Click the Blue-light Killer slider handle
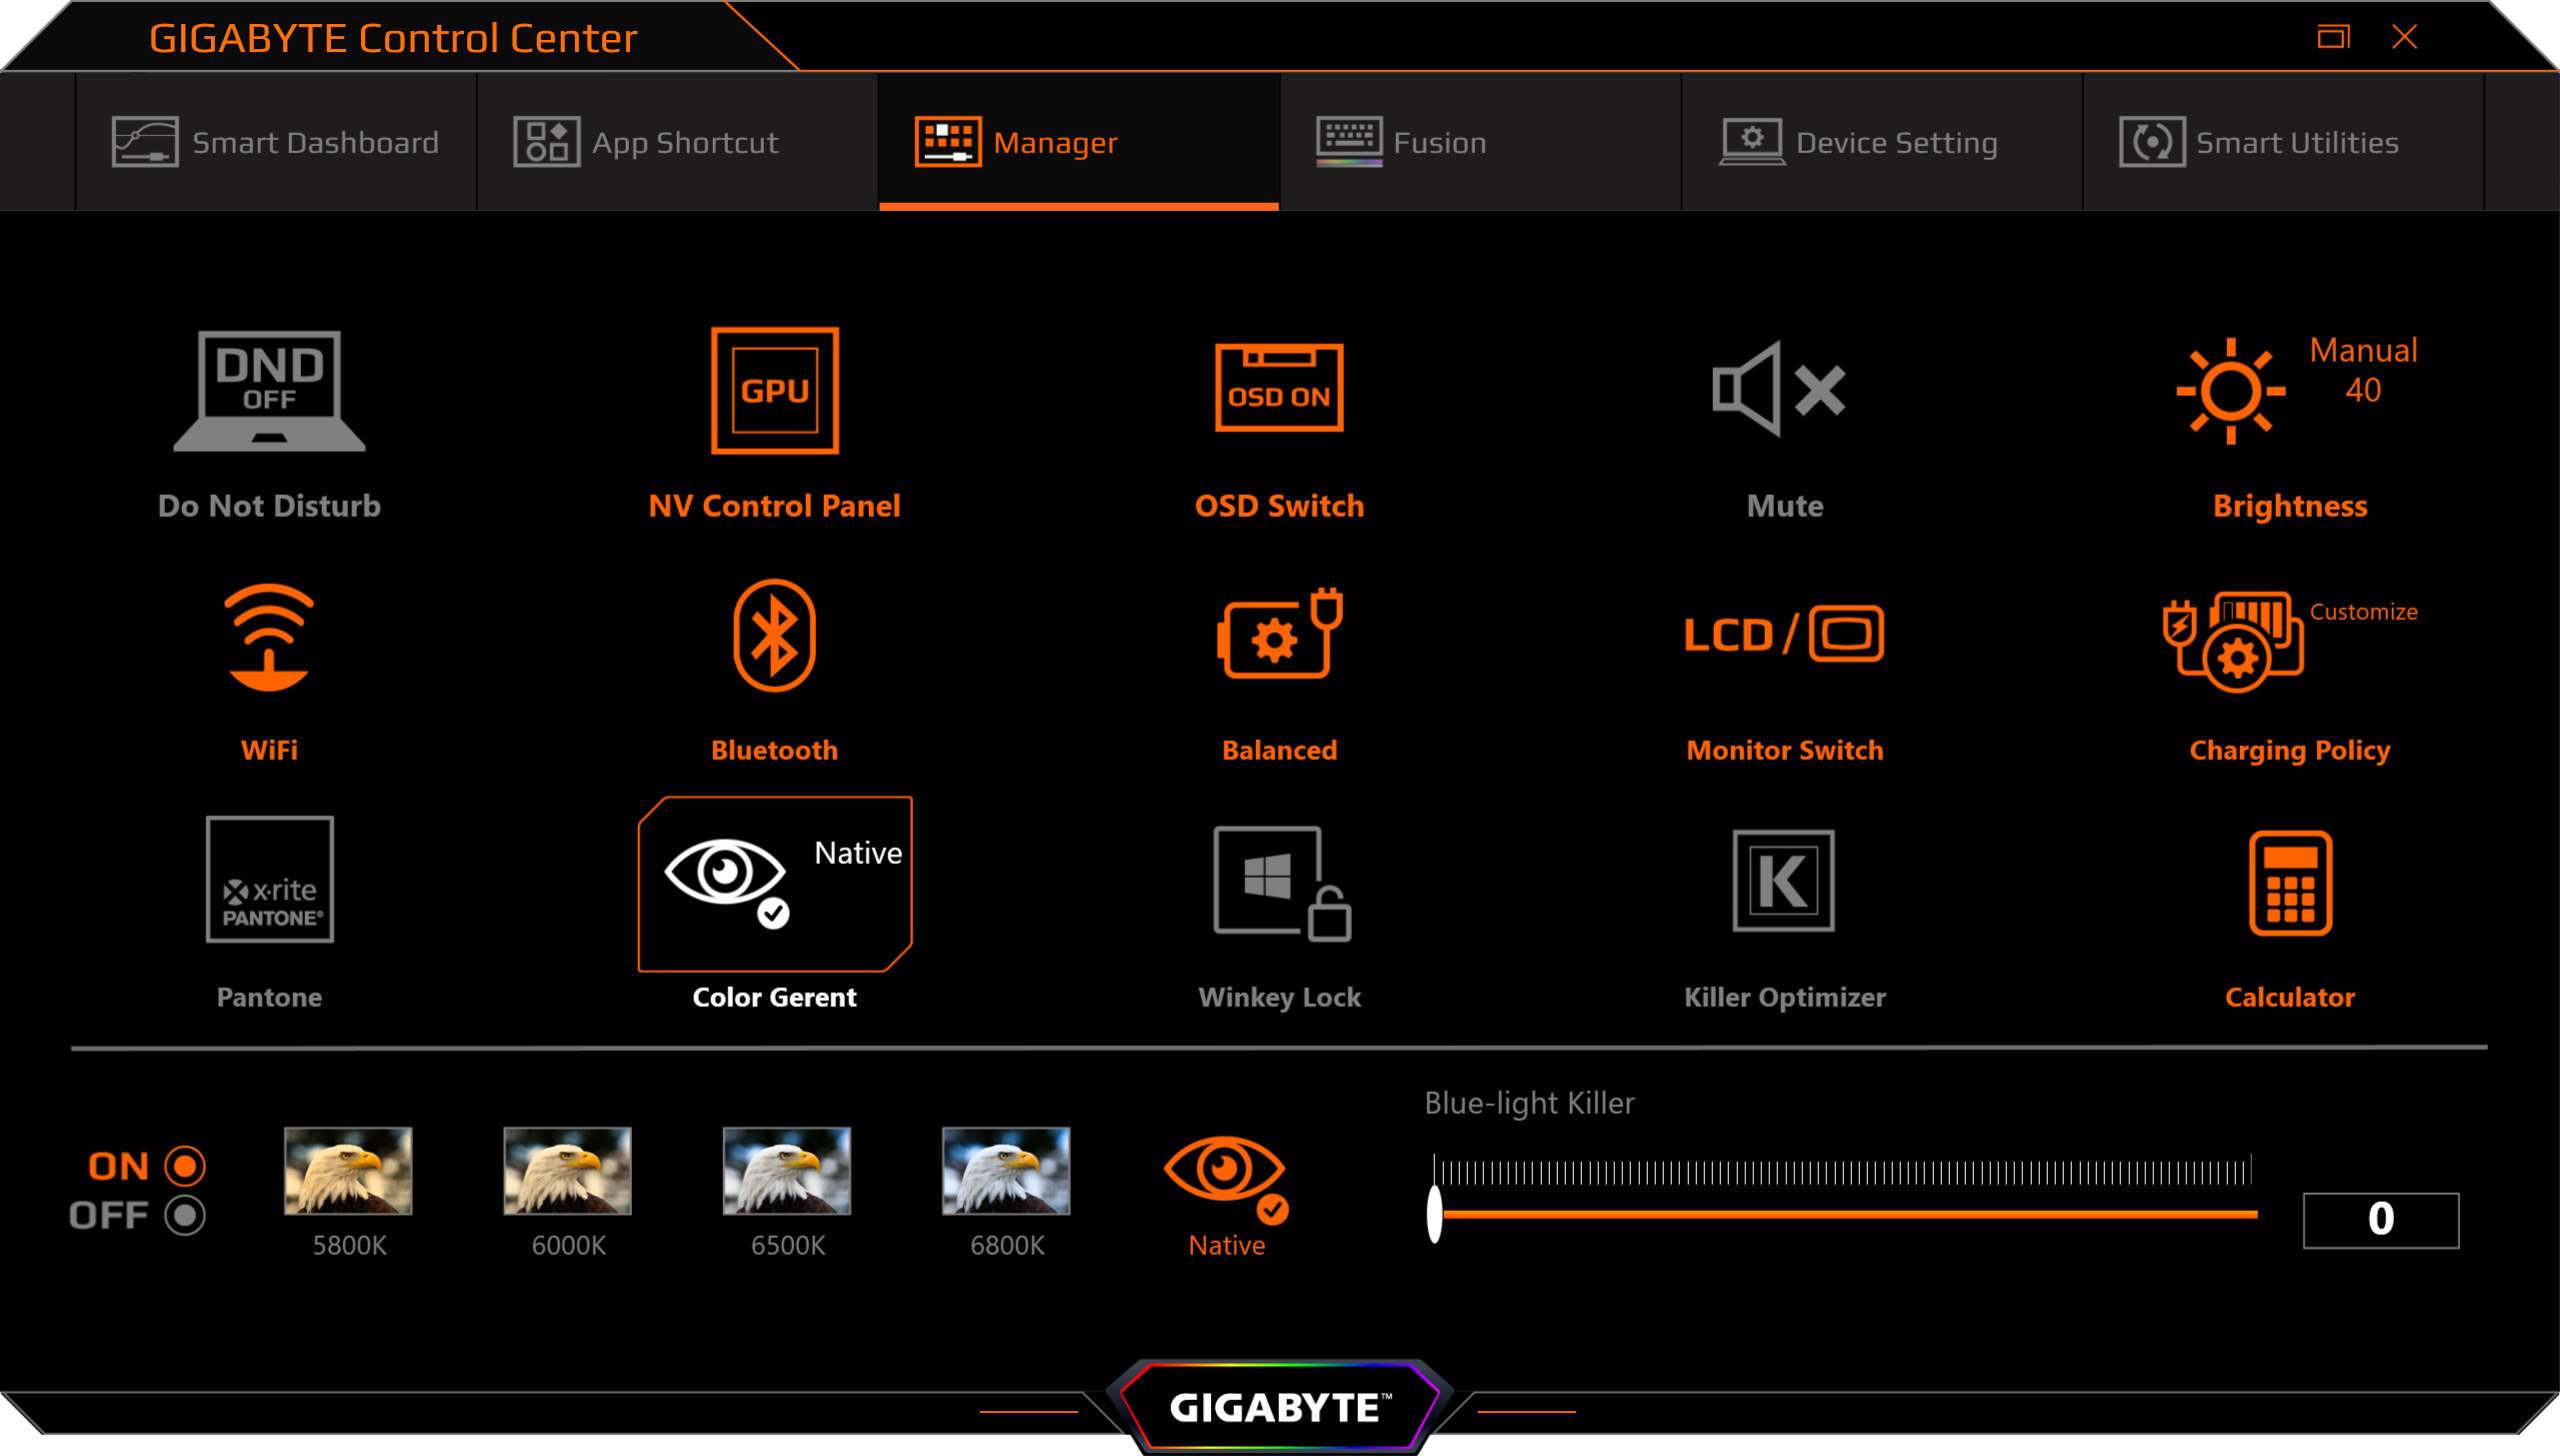The width and height of the screenshot is (2560, 1456). click(1435, 1214)
